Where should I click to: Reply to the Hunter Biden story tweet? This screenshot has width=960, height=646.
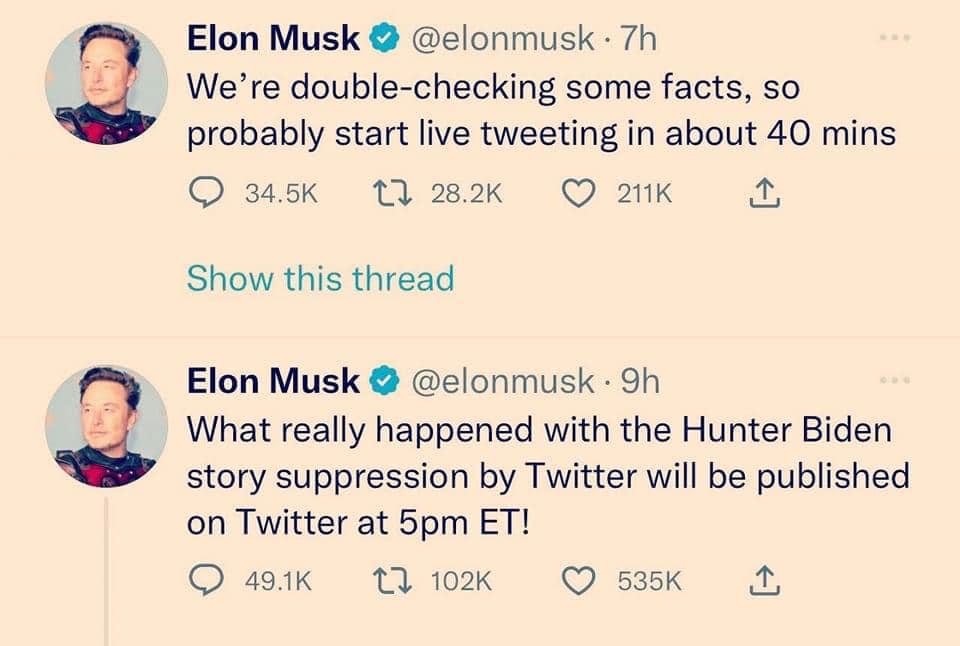coord(207,580)
